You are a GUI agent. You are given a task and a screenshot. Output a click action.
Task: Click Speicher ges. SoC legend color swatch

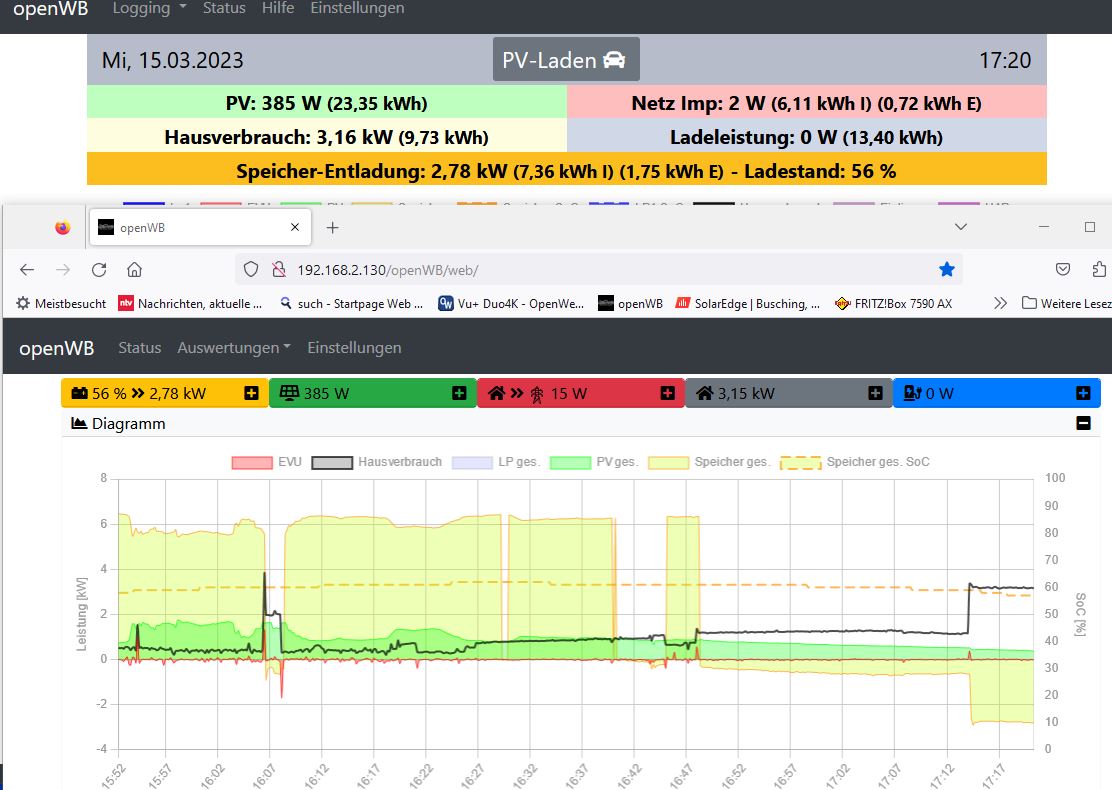[801, 462]
